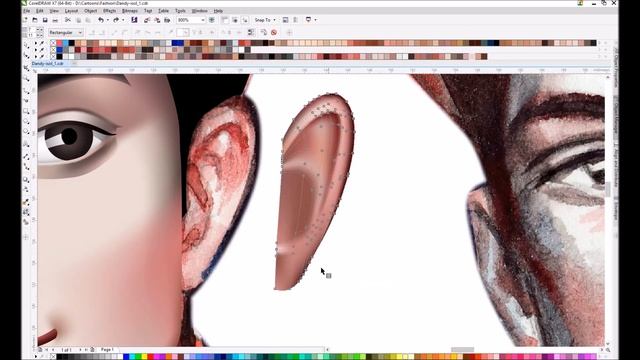Select the Artistic Media tool
The width and height of the screenshot is (640, 360).
tap(26, 100)
